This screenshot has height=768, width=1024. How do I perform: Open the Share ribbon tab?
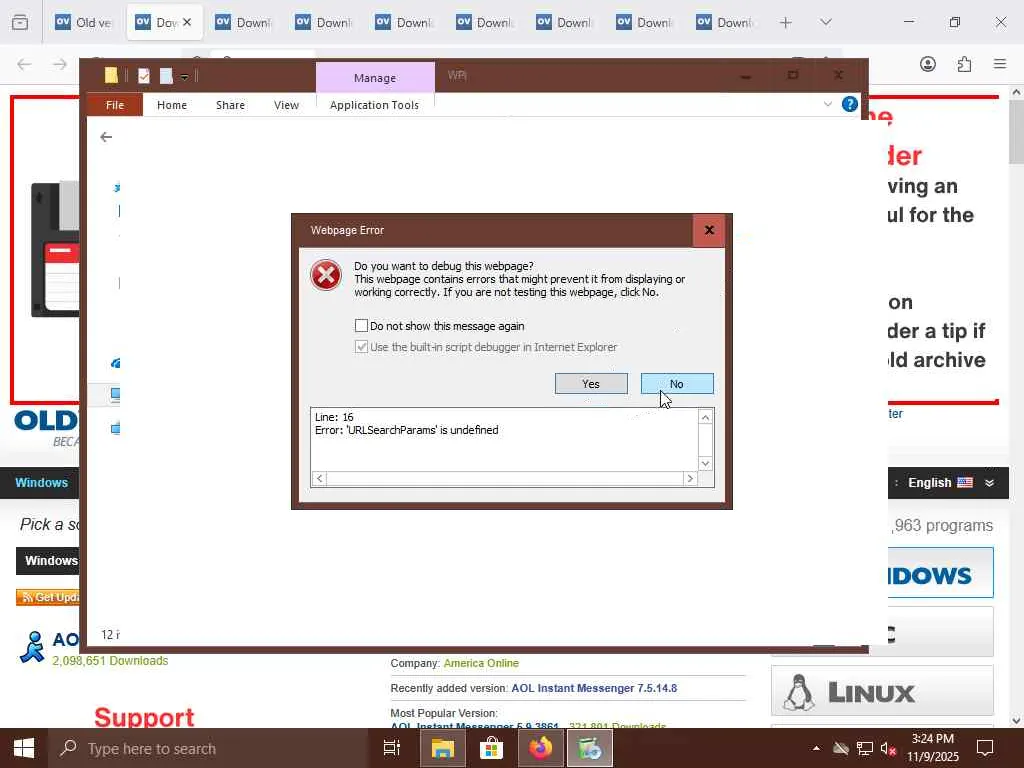(231, 105)
